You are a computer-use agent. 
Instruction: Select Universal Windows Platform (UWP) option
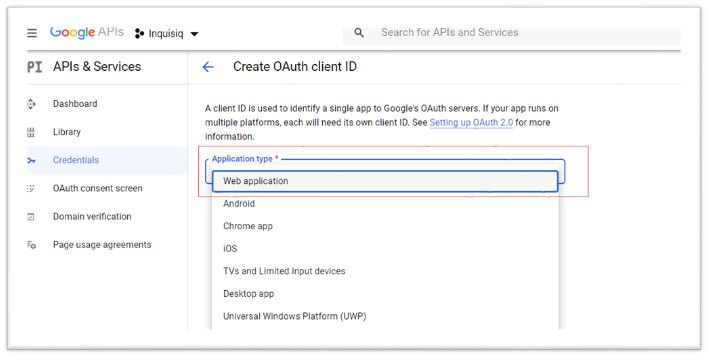click(385, 316)
